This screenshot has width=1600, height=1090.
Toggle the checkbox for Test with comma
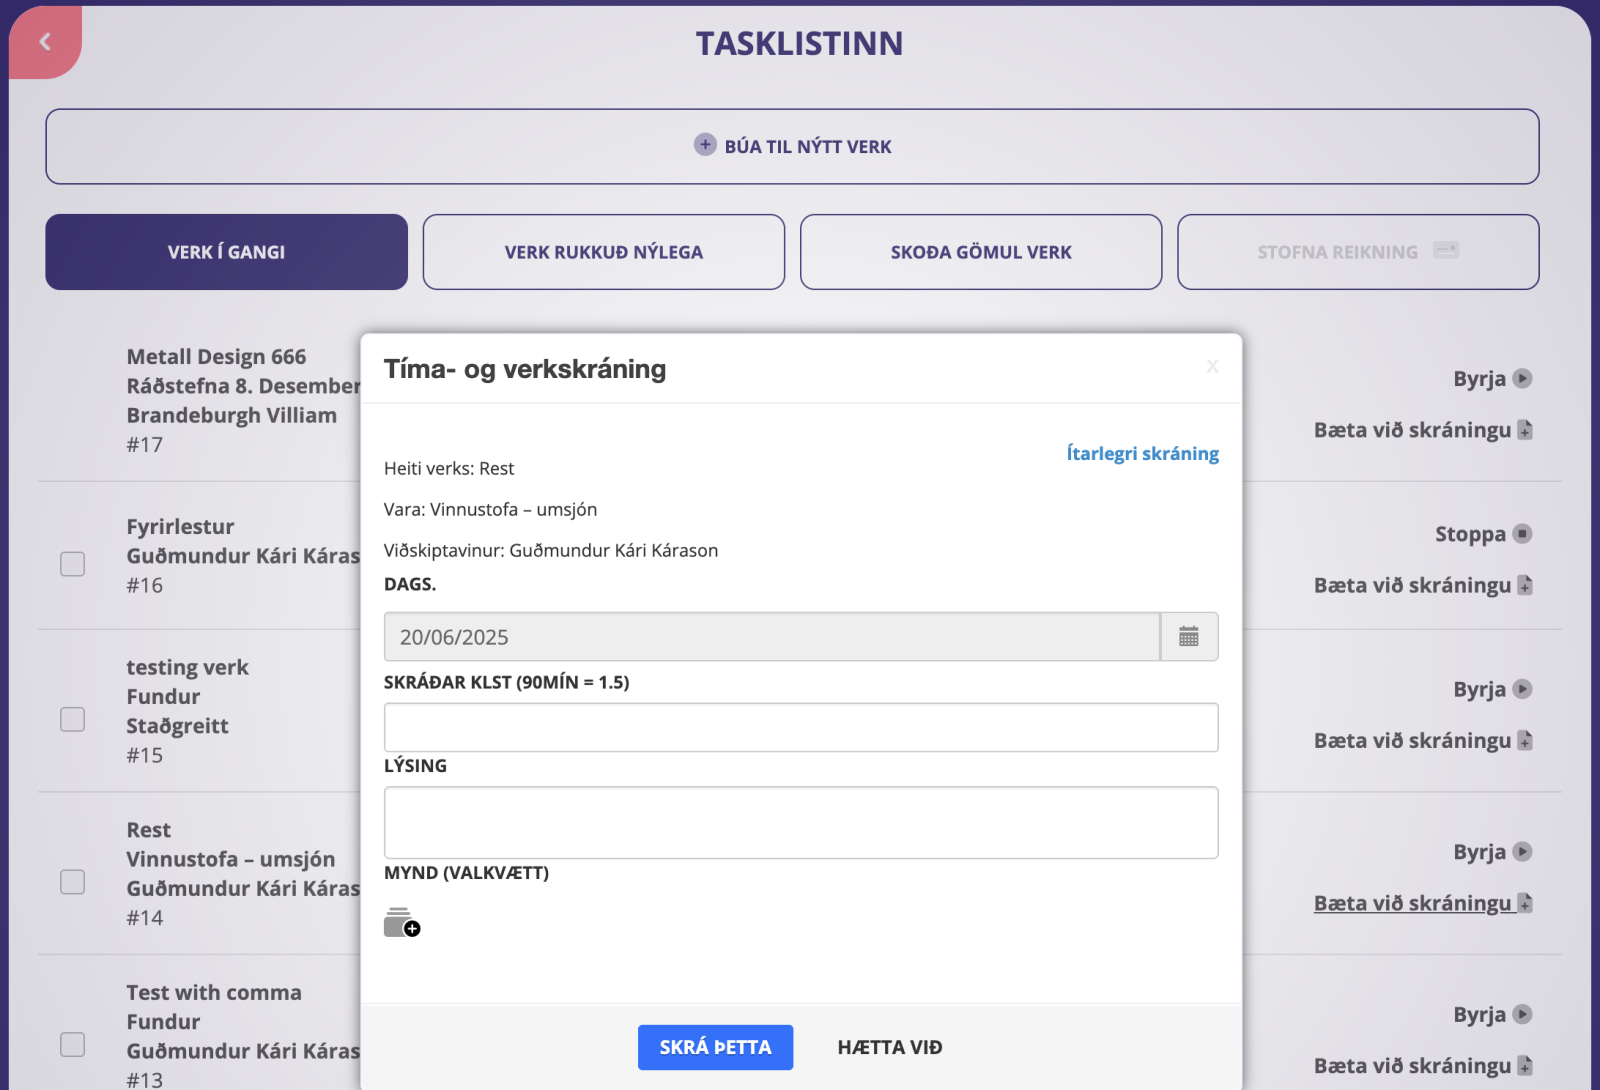(73, 1044)
